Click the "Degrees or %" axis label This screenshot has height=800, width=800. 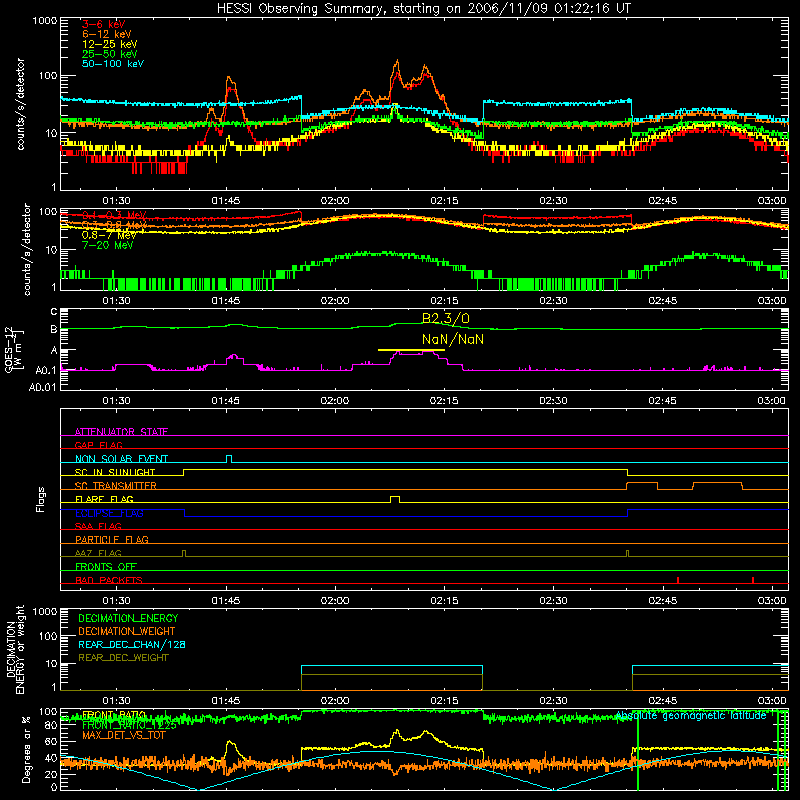pos(26,749)
